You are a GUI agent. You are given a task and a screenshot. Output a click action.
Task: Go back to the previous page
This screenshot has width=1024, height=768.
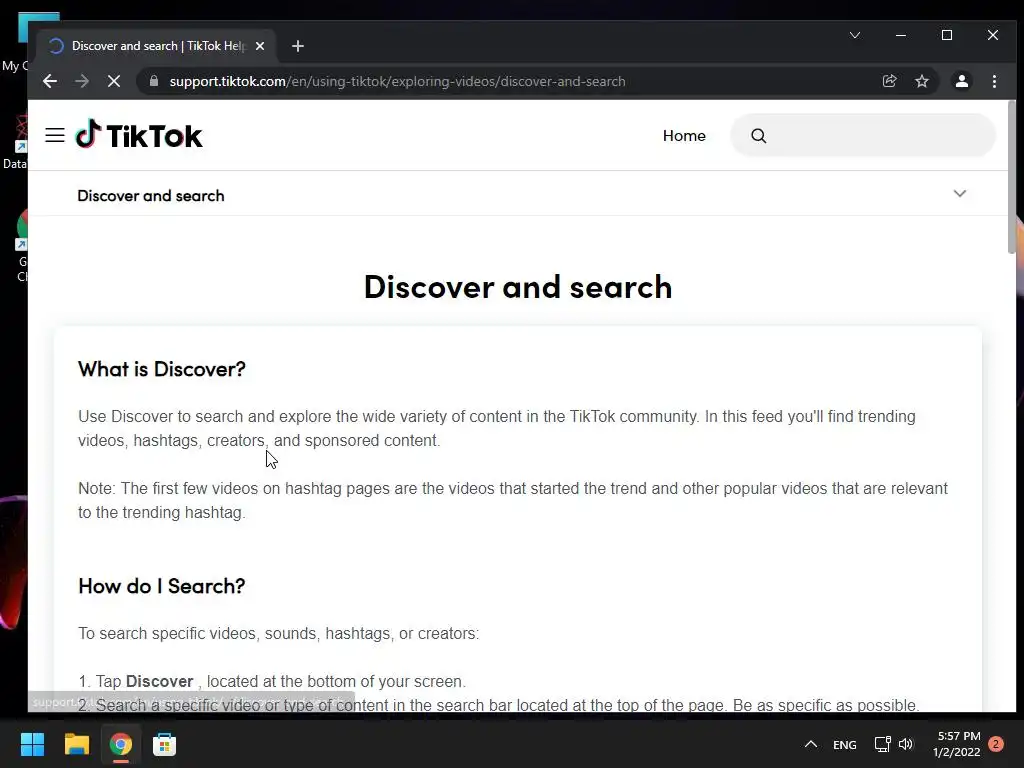[x=50, y=81]
